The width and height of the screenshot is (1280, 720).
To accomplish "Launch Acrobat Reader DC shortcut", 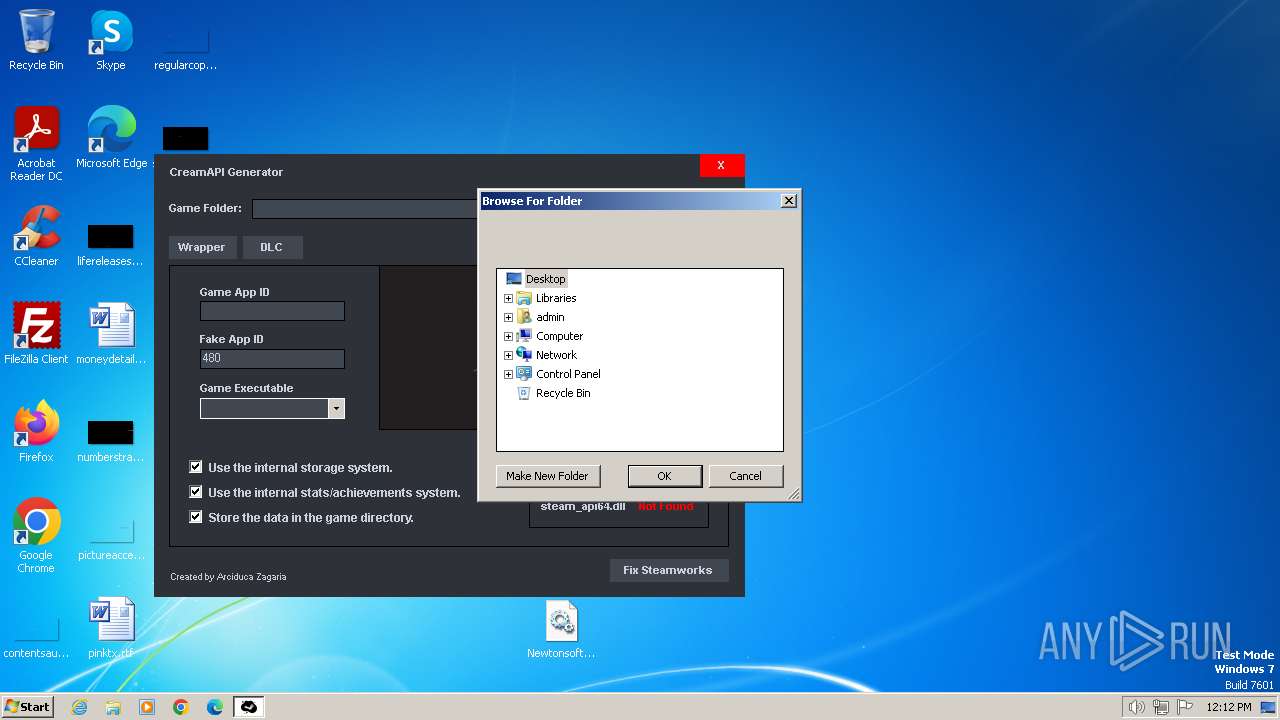I will click(x=36, y=144).
